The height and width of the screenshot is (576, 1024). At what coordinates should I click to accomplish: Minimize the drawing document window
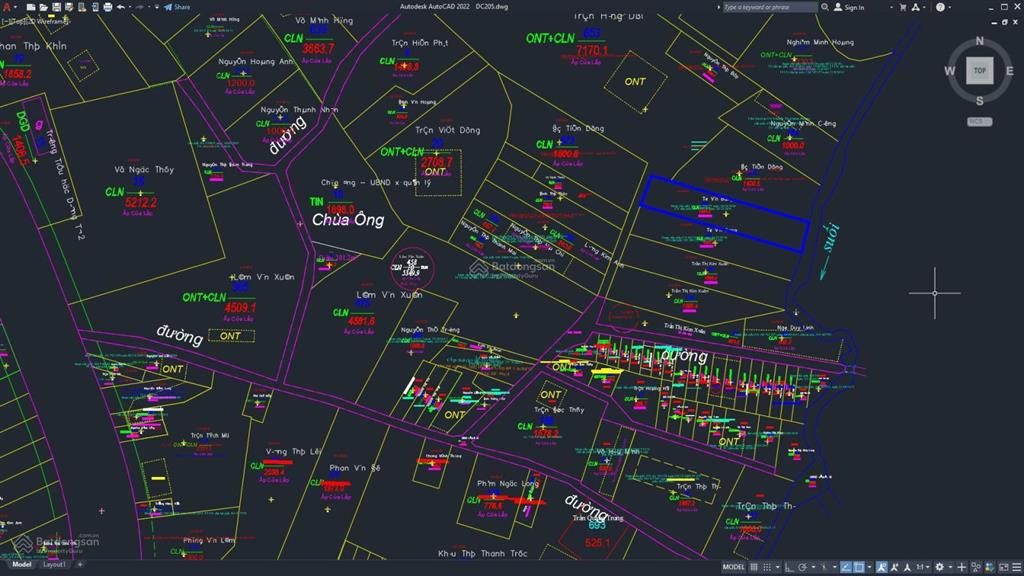click(994, 22)
